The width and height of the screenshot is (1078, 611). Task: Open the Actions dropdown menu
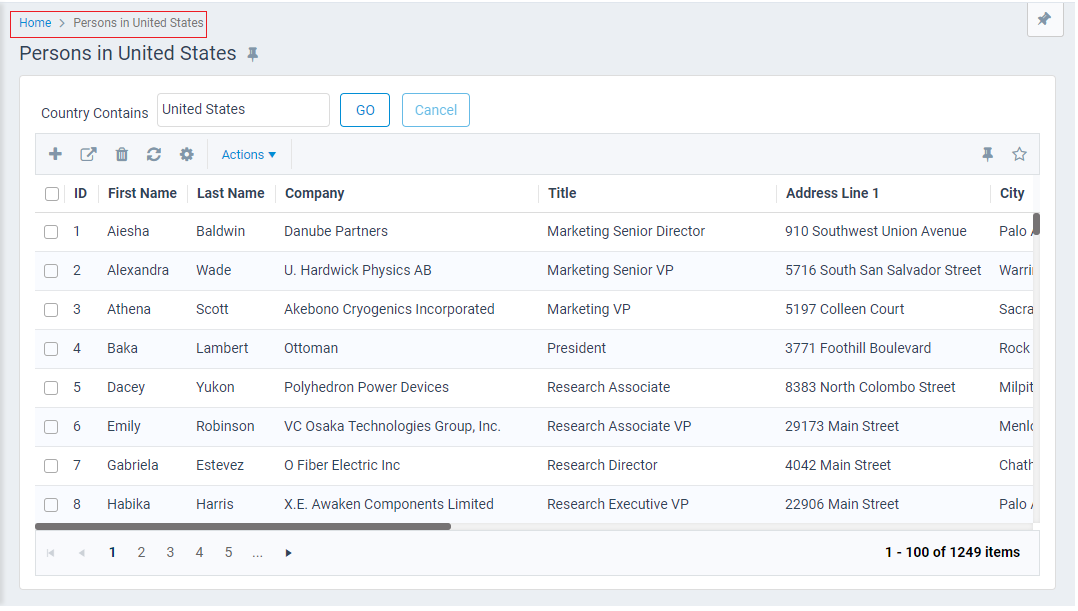click(248, 154)
